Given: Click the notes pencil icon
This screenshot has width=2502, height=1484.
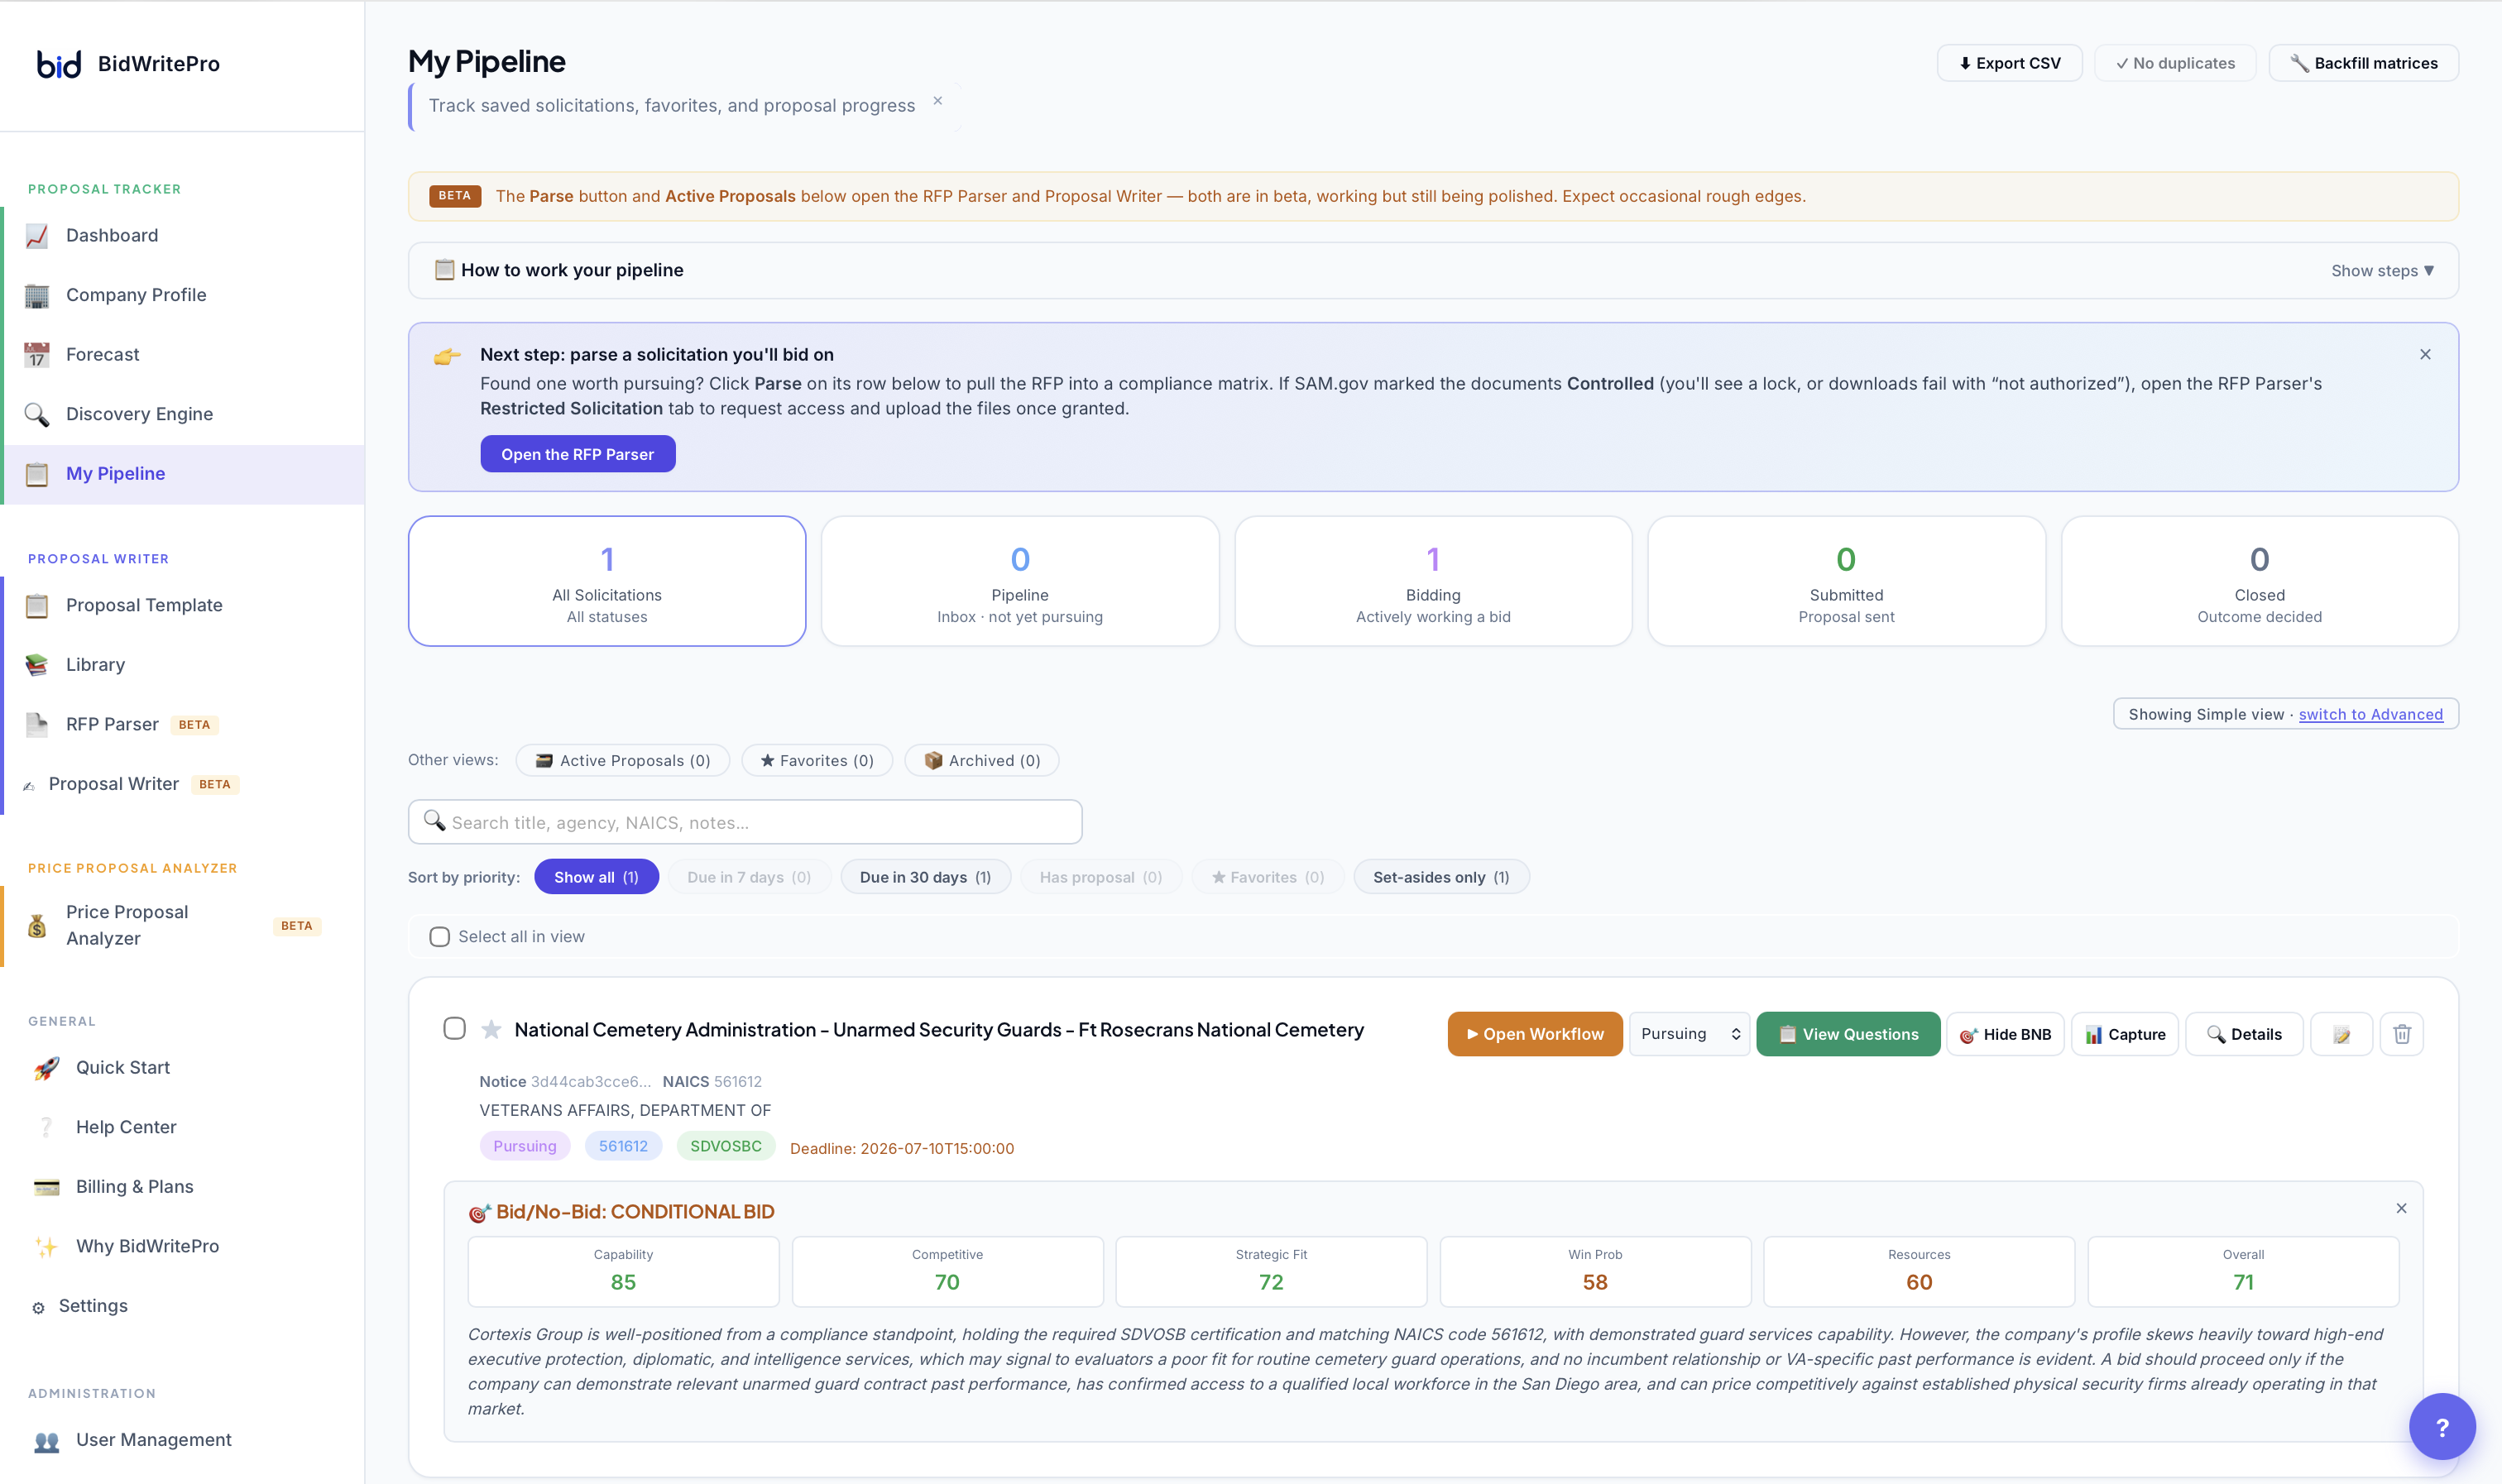Looking at the screenshot, I should 2341,1034.
